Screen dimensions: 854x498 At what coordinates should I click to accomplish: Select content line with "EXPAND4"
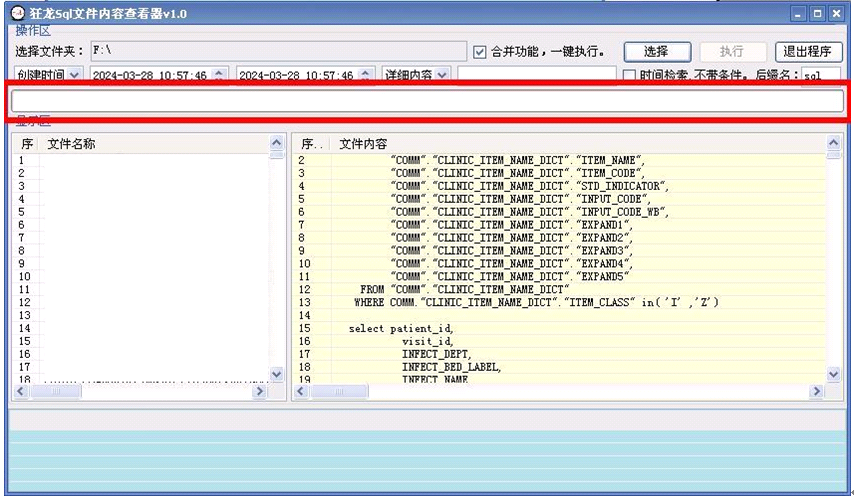pos(560,264)
